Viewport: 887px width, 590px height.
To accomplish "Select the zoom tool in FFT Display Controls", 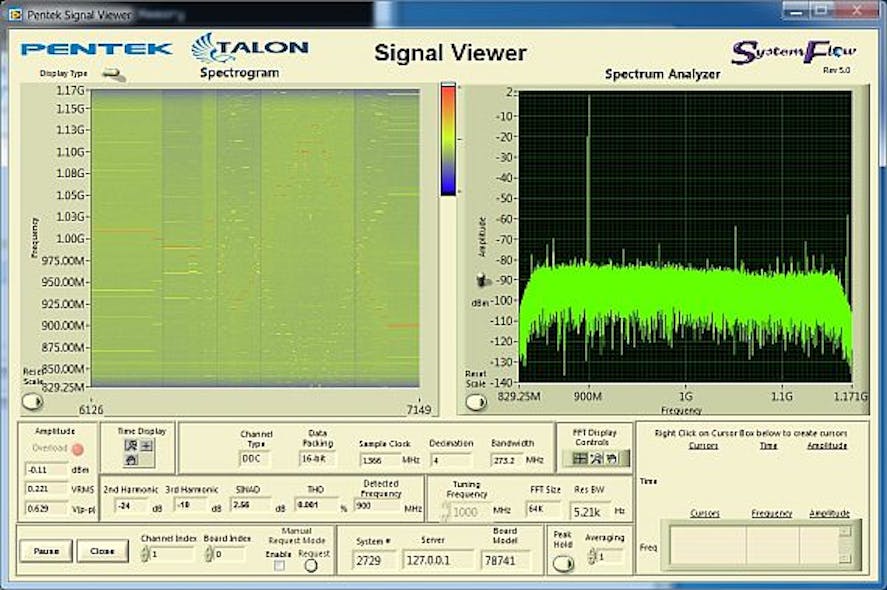I will pyautogui.click(x=596, y=456).
